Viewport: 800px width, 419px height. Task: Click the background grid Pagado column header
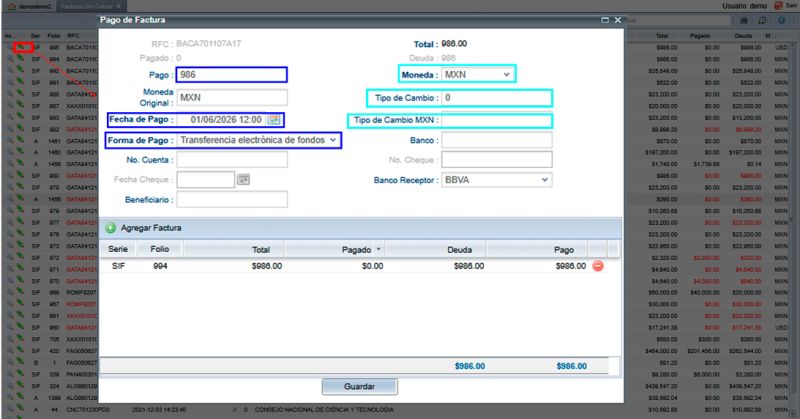click(700, 36)
